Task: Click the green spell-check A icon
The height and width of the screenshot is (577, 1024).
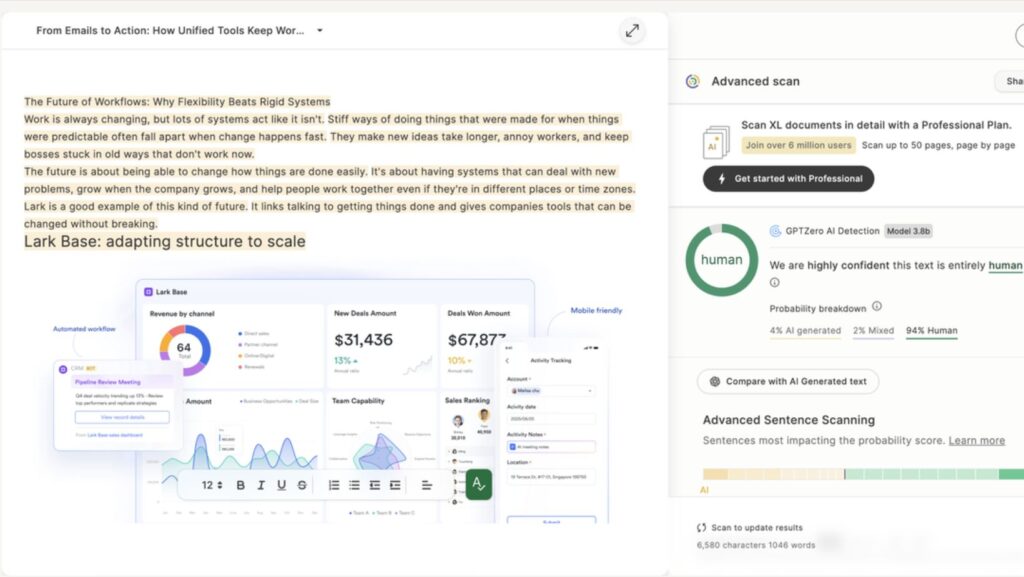Action: 479,484
